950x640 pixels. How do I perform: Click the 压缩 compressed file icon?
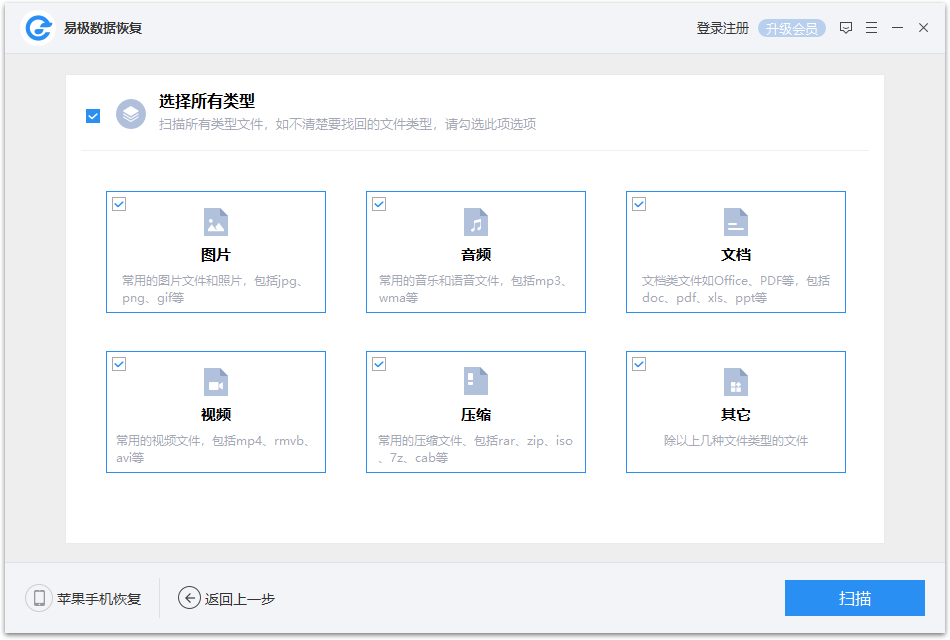click(x=476, y=381)
